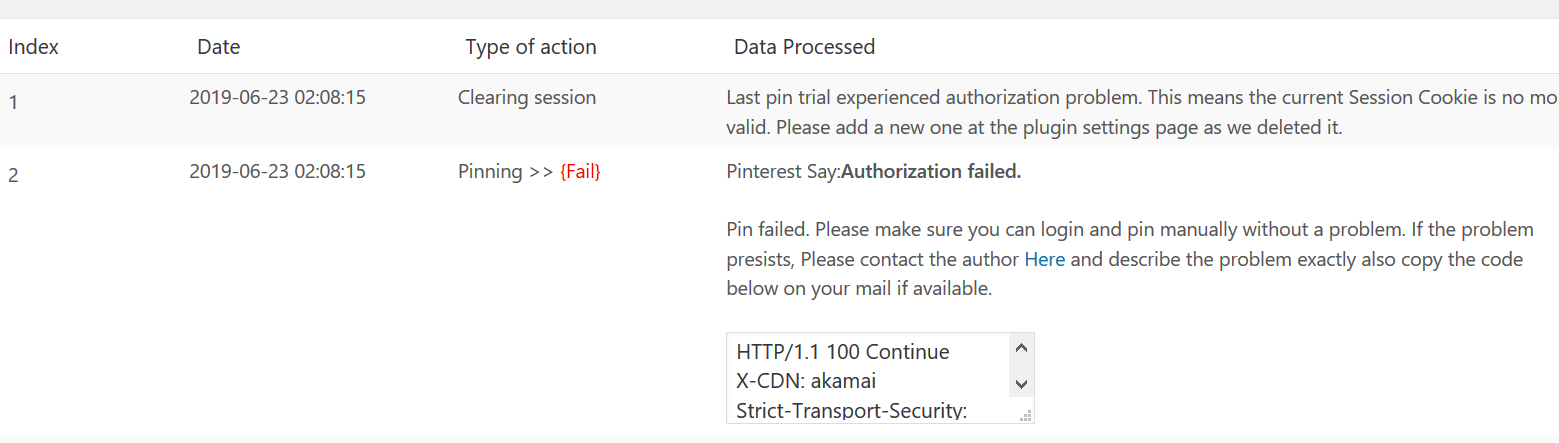Click index number 1 row cell

tap(13, 101)
